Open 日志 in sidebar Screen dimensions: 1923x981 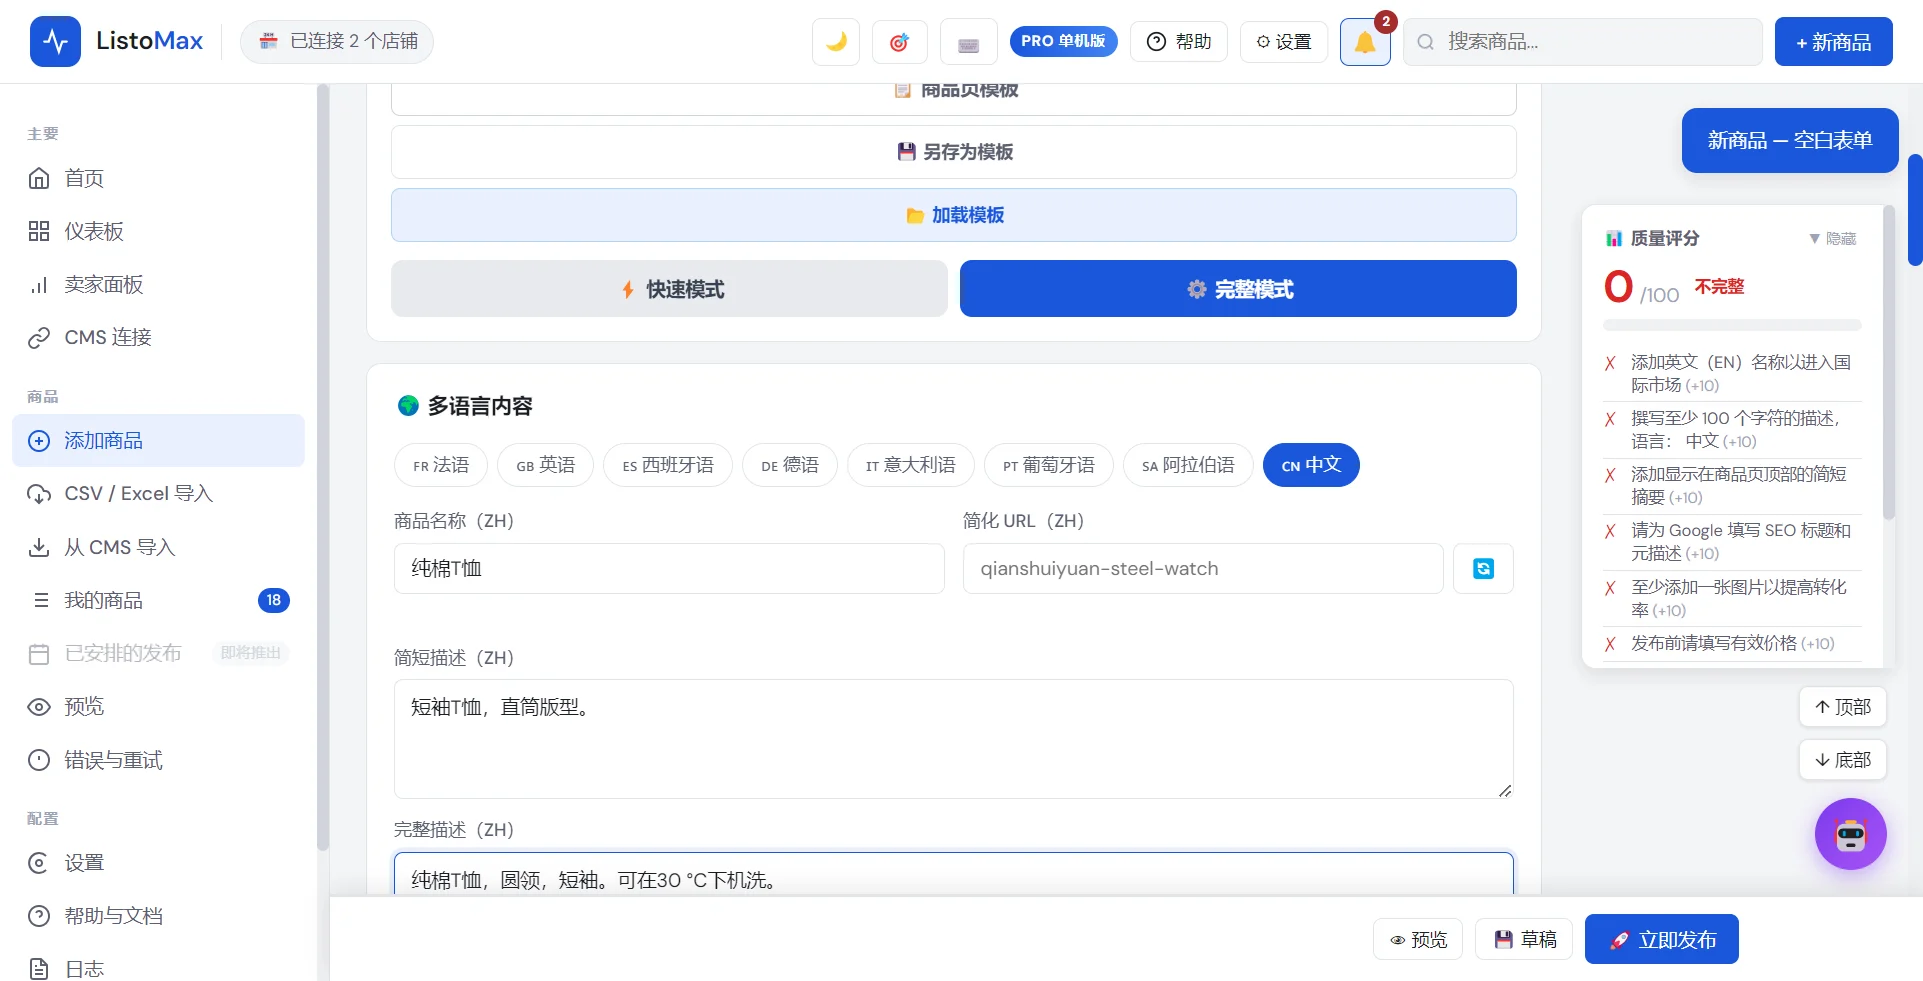click(158, 968)
